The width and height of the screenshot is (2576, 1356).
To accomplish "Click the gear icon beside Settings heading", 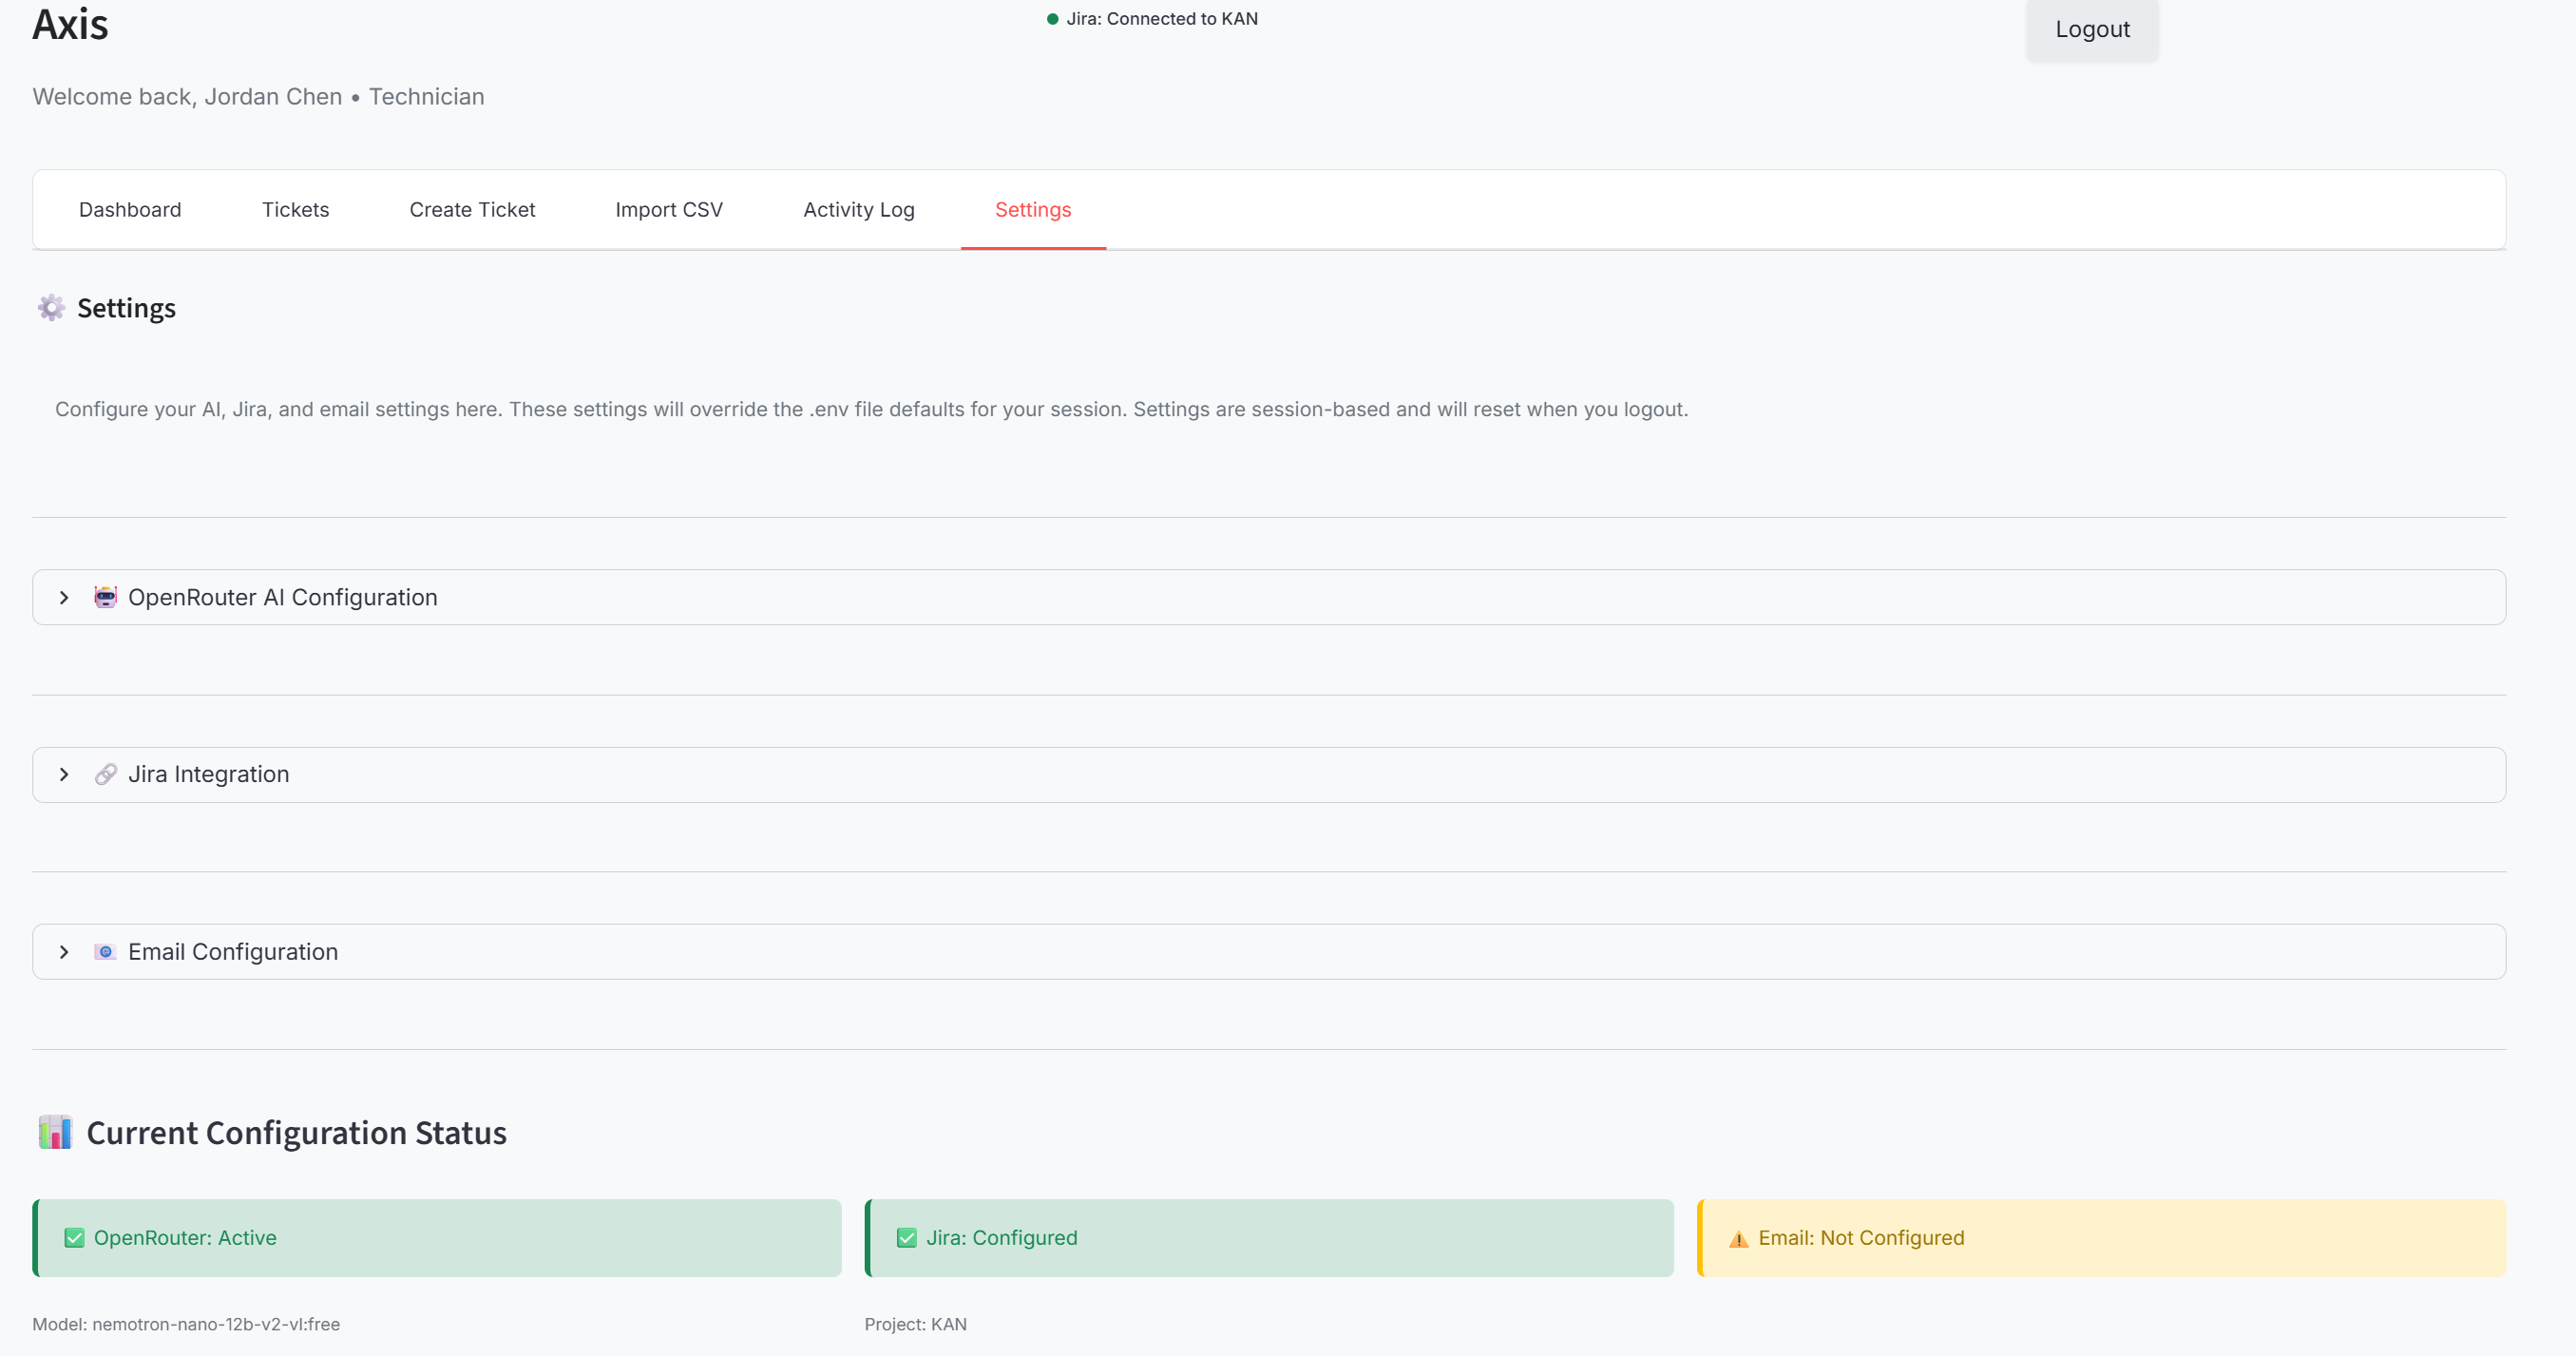I will point(51,308).
